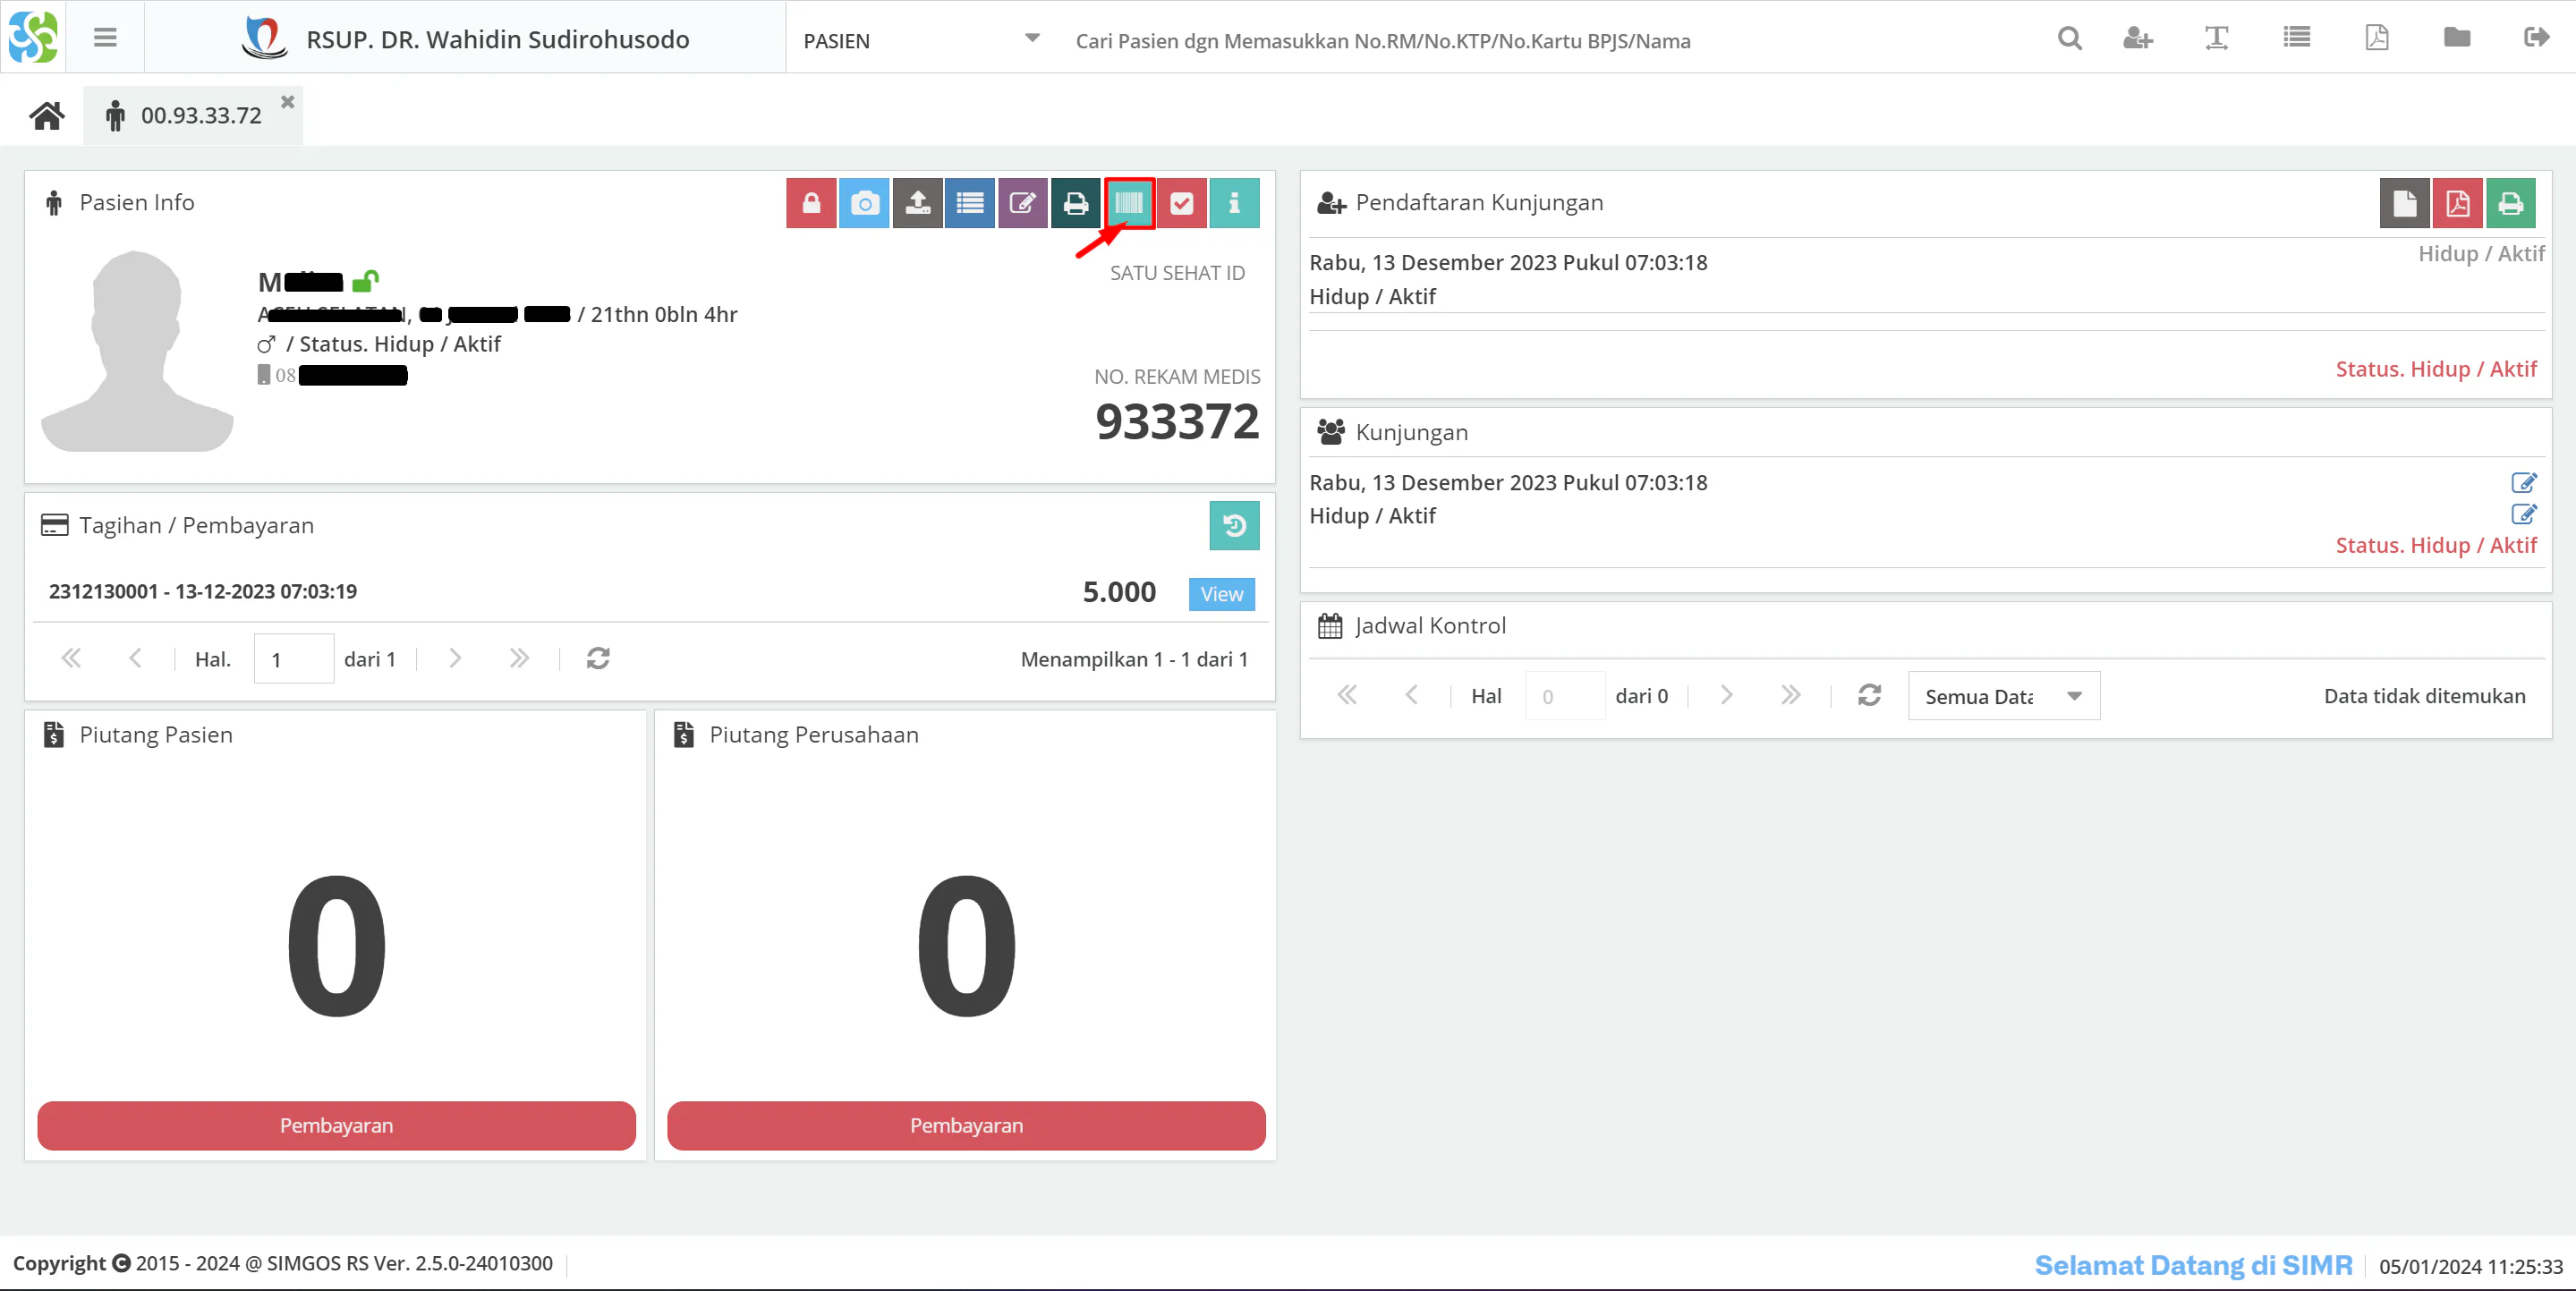Open the folder icon in top bar
Screen dimensions: 2576x1291
2456,38
